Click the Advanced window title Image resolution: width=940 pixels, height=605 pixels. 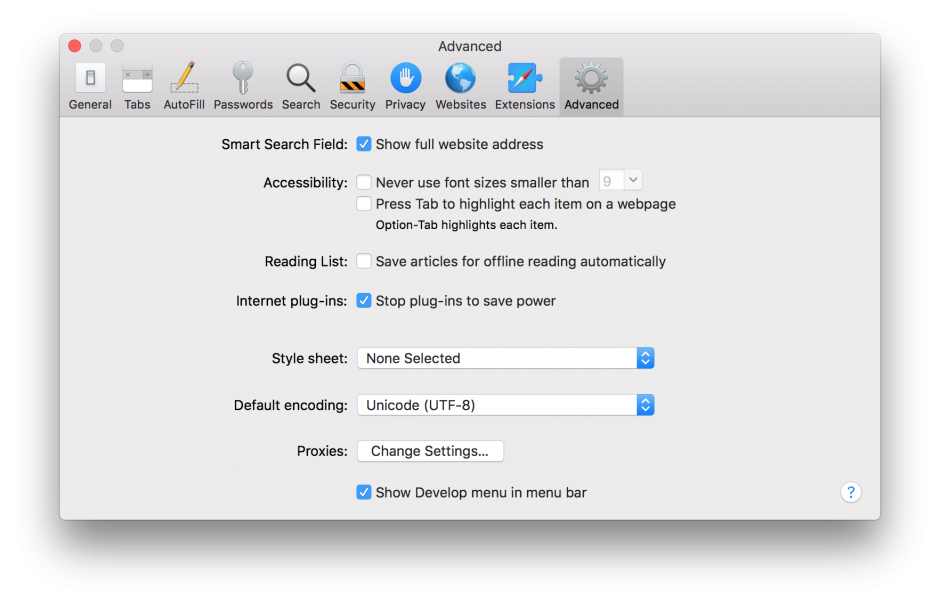469,46
